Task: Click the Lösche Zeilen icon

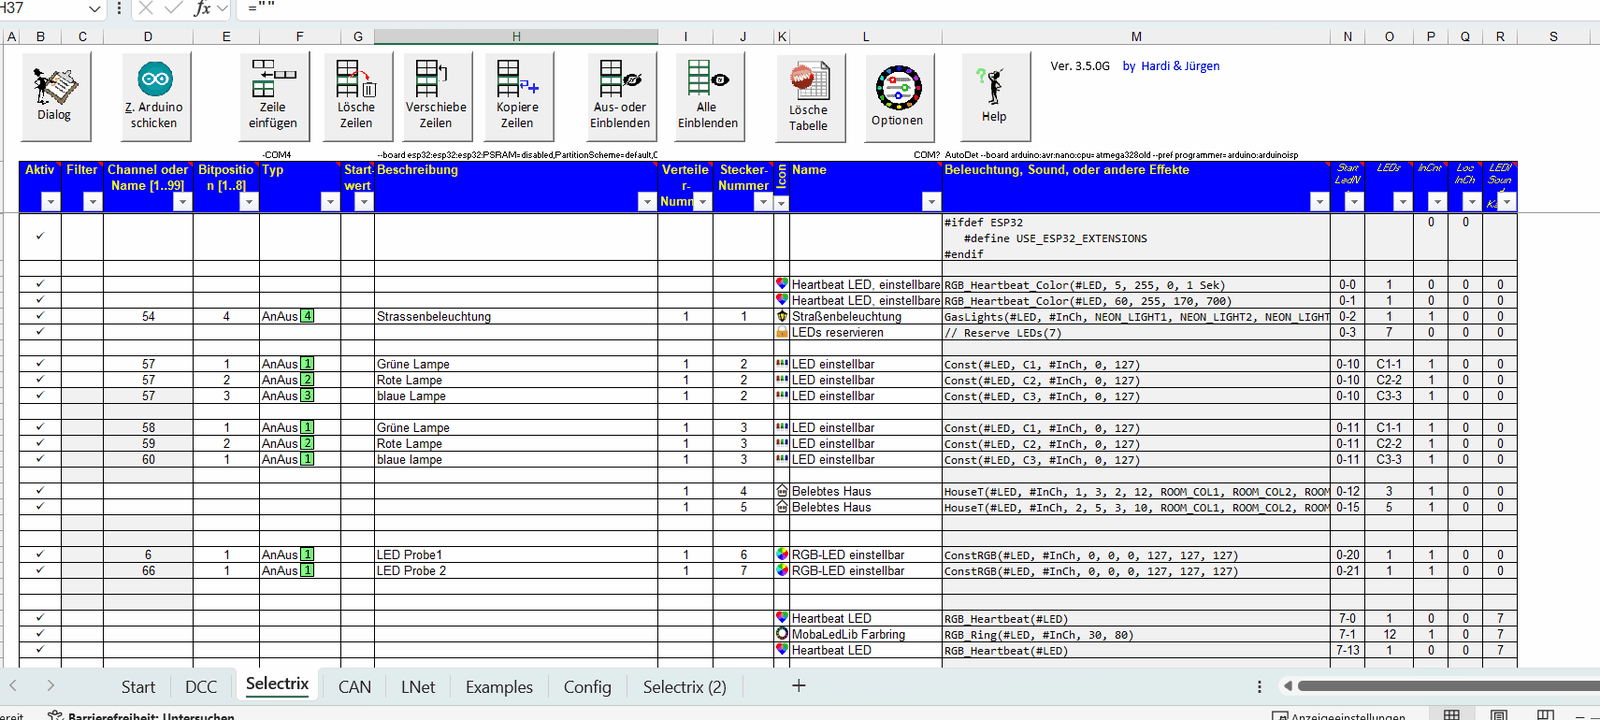Action: (x=355, y=79)
